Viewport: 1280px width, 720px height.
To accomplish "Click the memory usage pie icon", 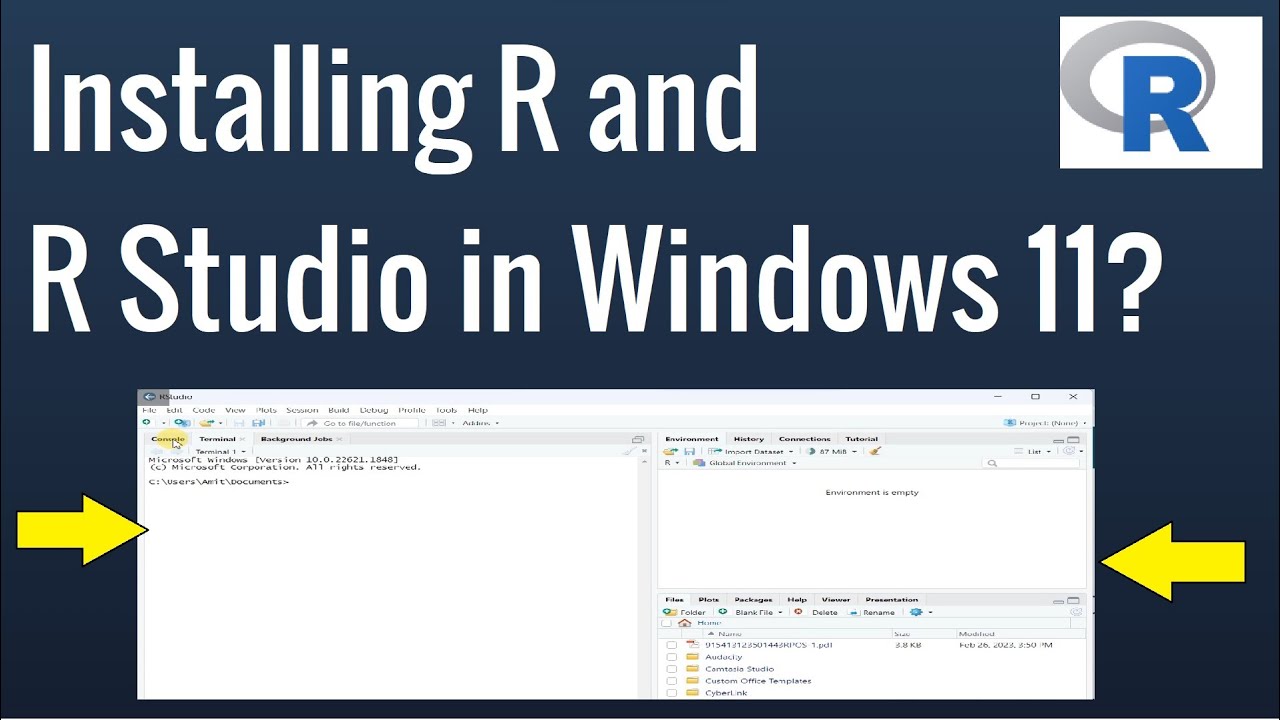I will (x=811, y=451).
